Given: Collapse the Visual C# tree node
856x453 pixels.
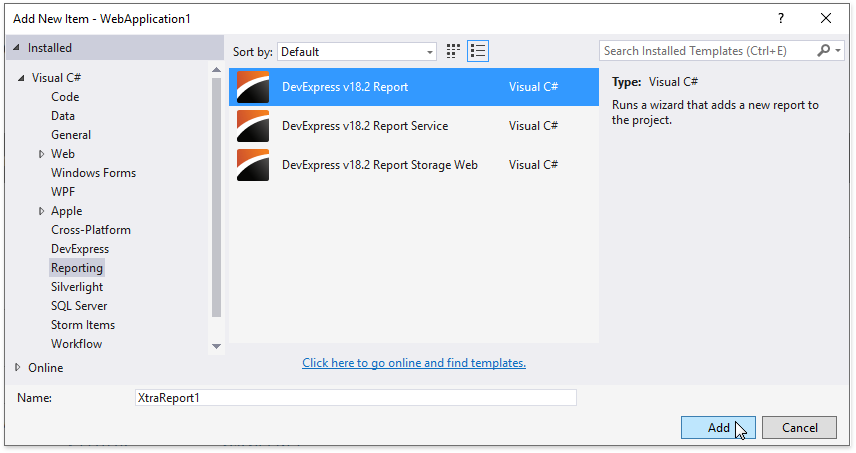Looking at the screenshot, I should pyautogui.click(x=22, y=78).
